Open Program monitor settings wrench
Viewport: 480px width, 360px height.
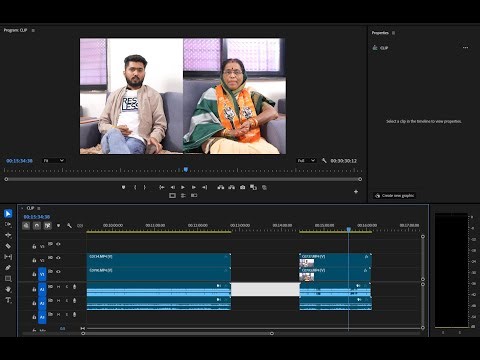click(x=324, y=161)
